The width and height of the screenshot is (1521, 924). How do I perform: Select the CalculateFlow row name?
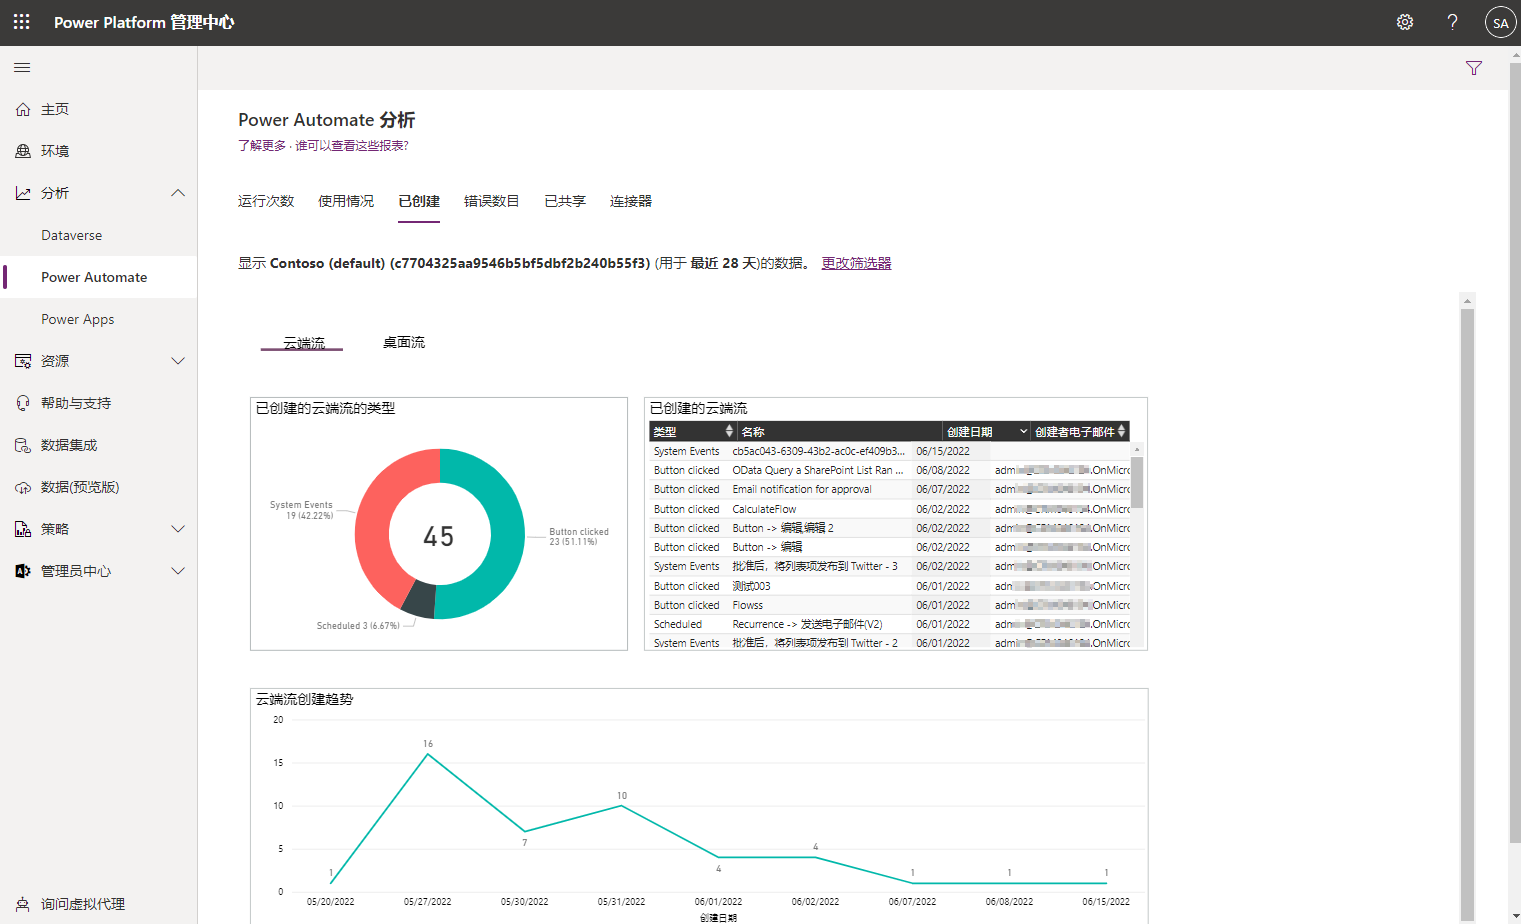(x=764, y=509)
